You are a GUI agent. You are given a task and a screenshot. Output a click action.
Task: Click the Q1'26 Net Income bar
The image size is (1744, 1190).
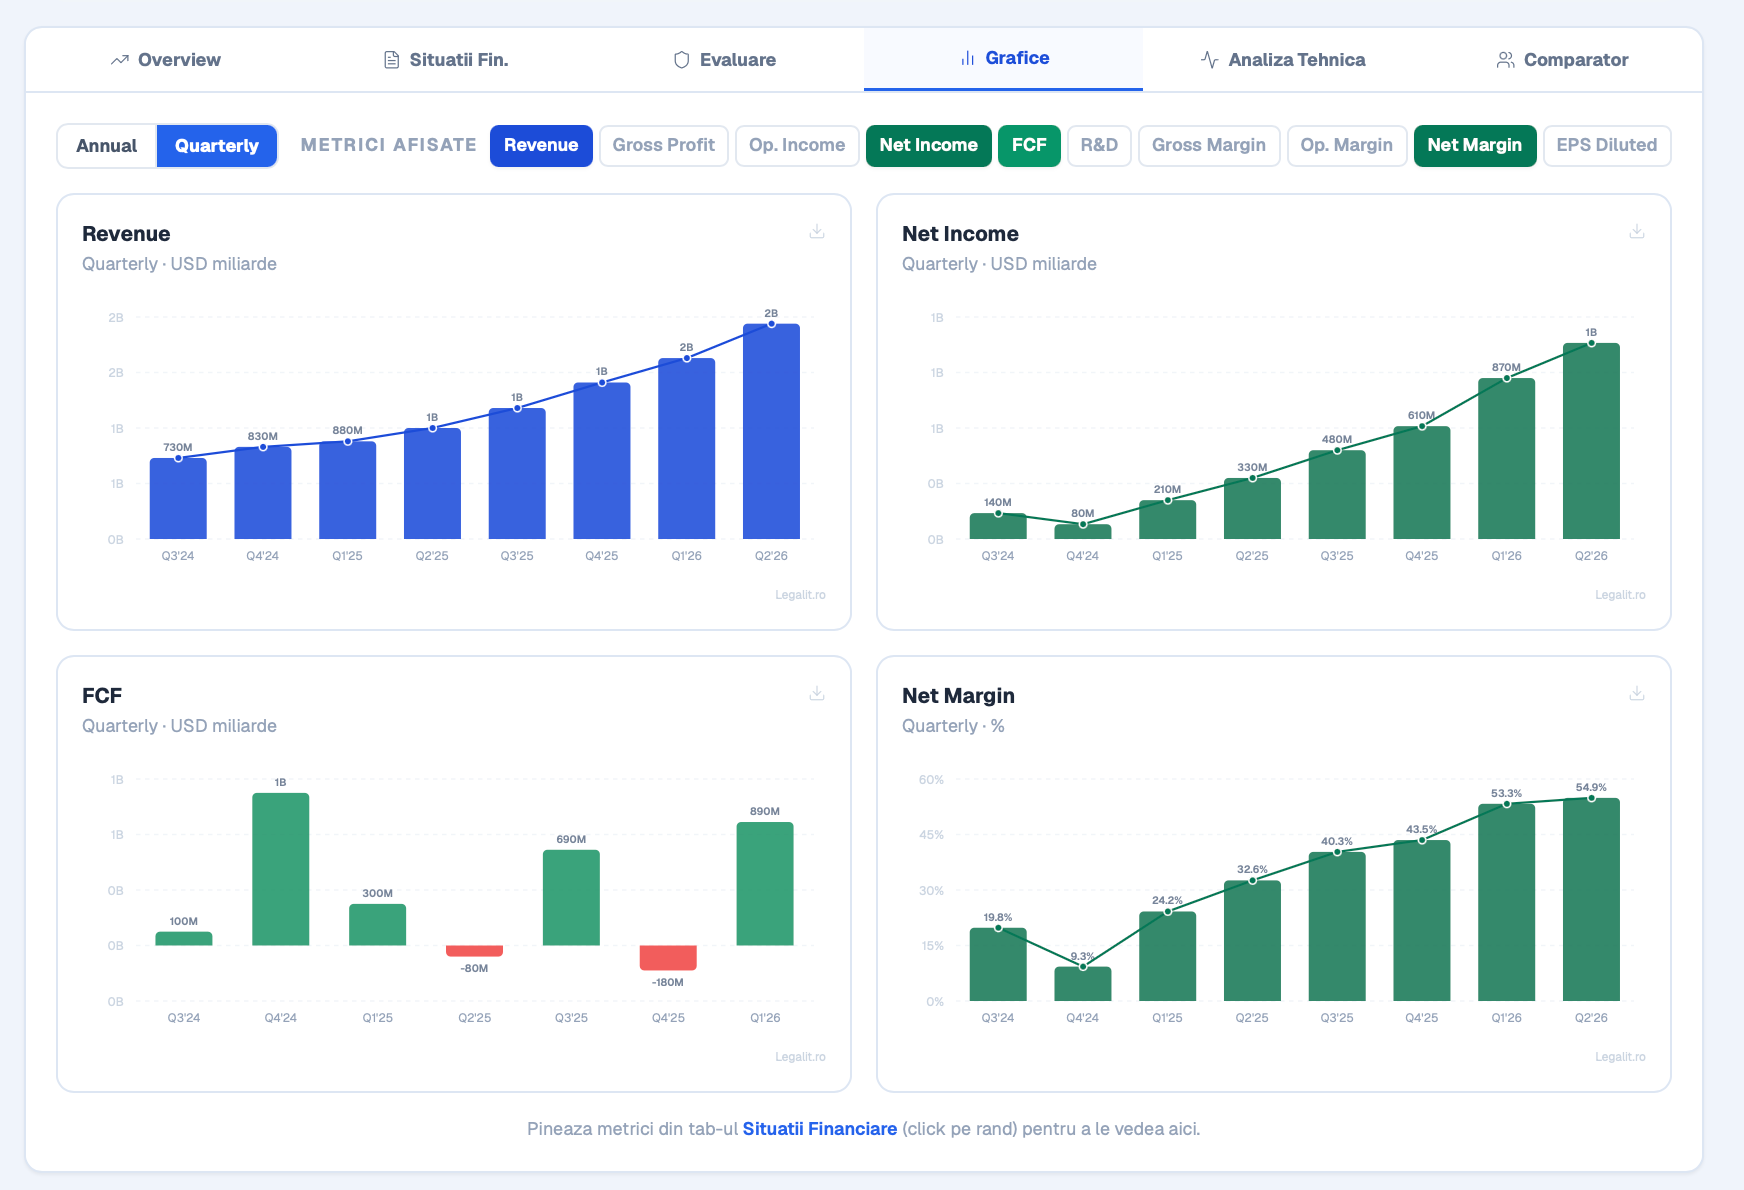pos(1506,458)
